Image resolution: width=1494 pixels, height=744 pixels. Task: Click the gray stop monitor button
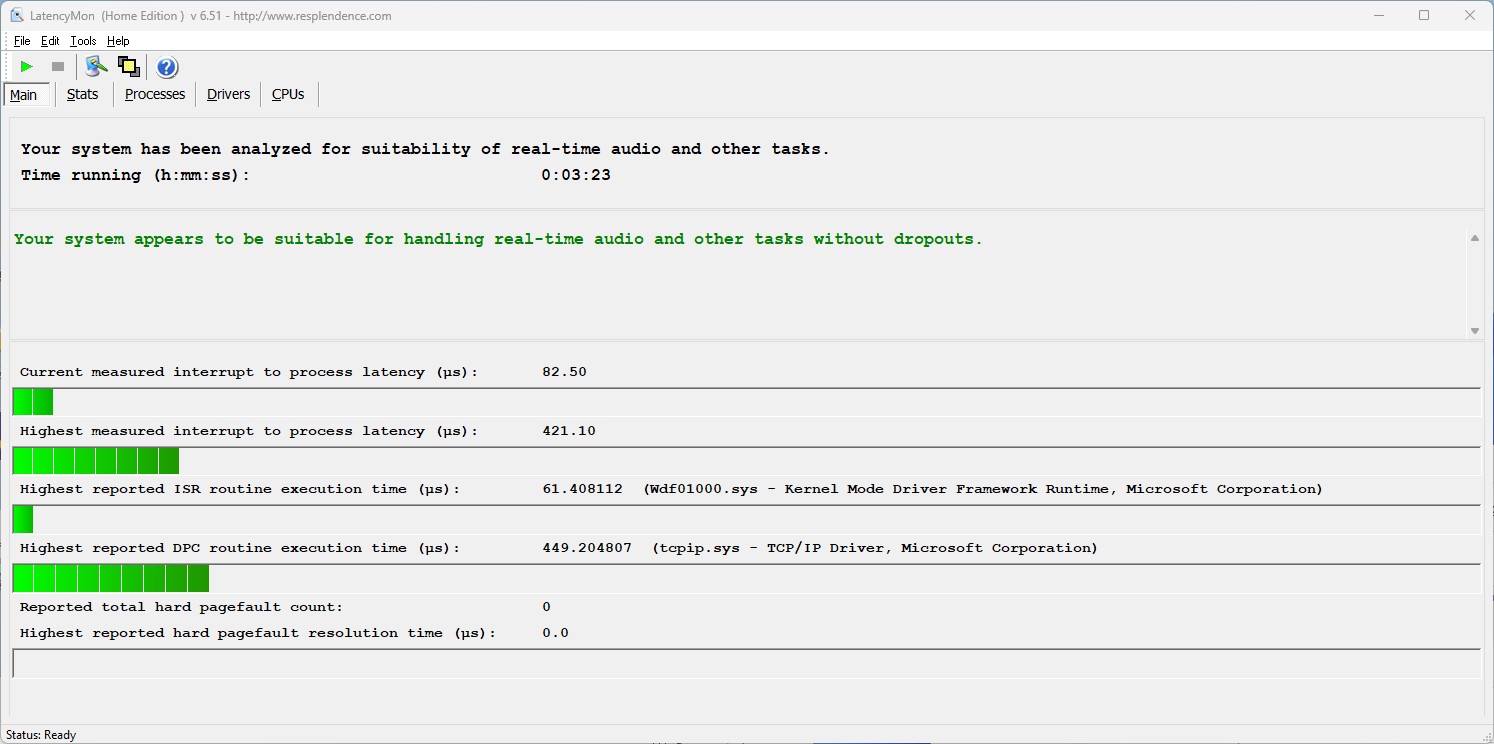(58, 67)
